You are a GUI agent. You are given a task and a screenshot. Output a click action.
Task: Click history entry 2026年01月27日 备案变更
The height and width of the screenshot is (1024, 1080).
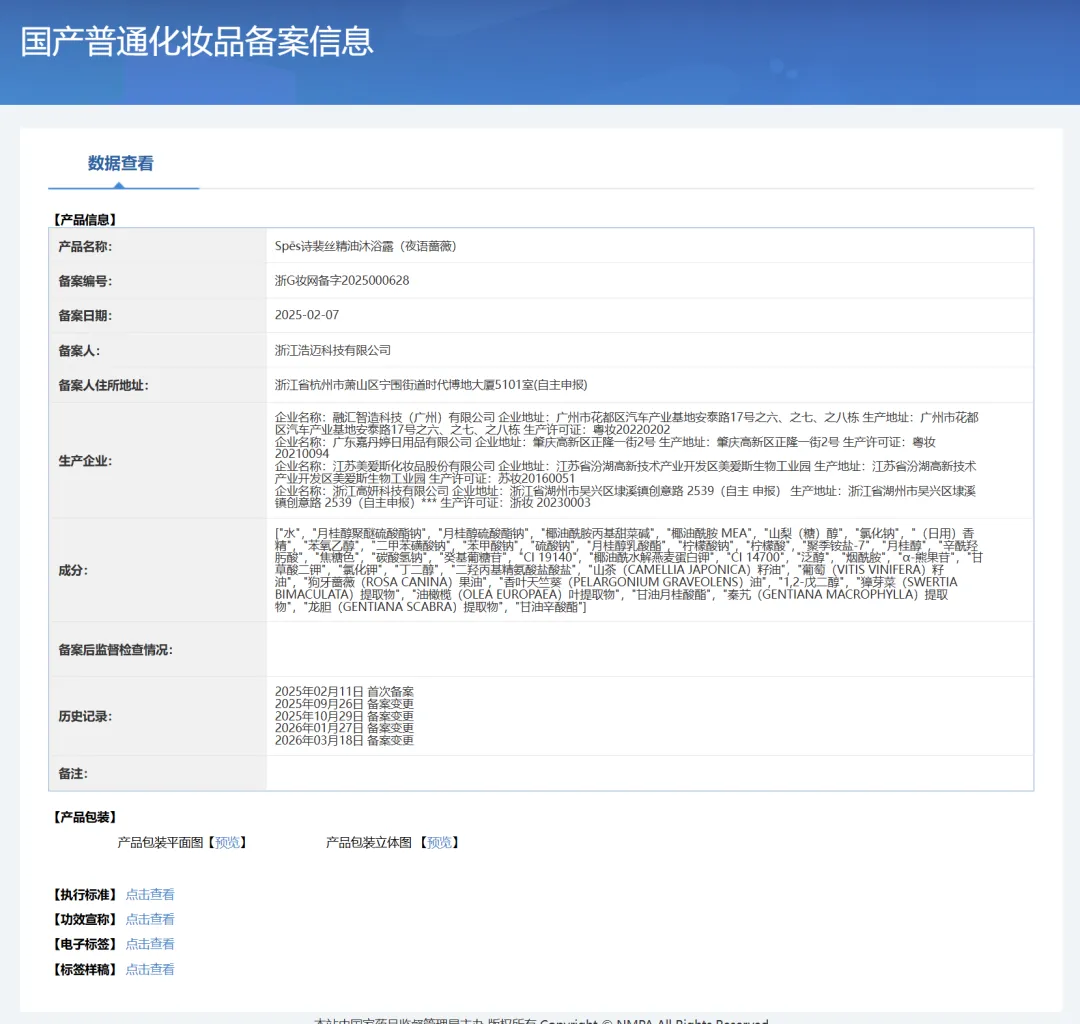coord(344,728)
